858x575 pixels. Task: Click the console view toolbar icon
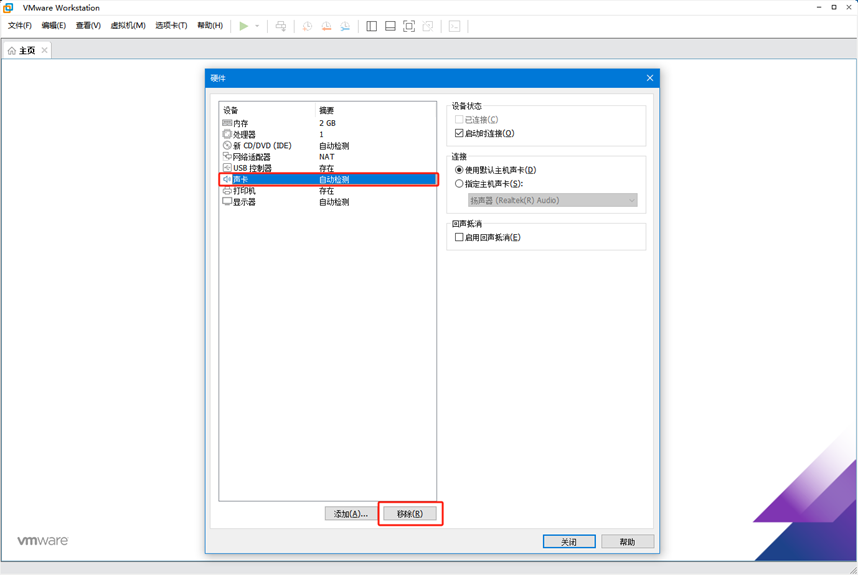454,26
